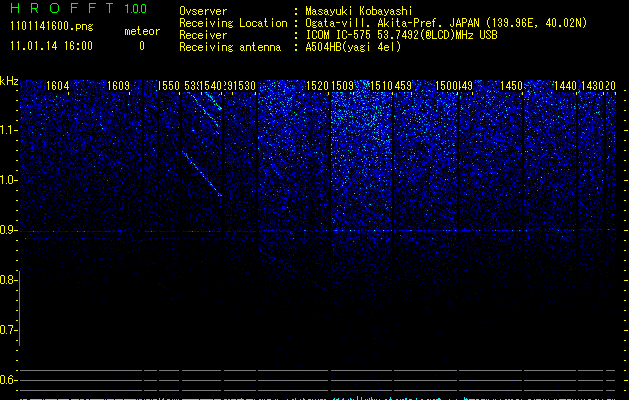Click the 1440 time marker
Screen dimensions: 629x400
[x=565, y=86]
